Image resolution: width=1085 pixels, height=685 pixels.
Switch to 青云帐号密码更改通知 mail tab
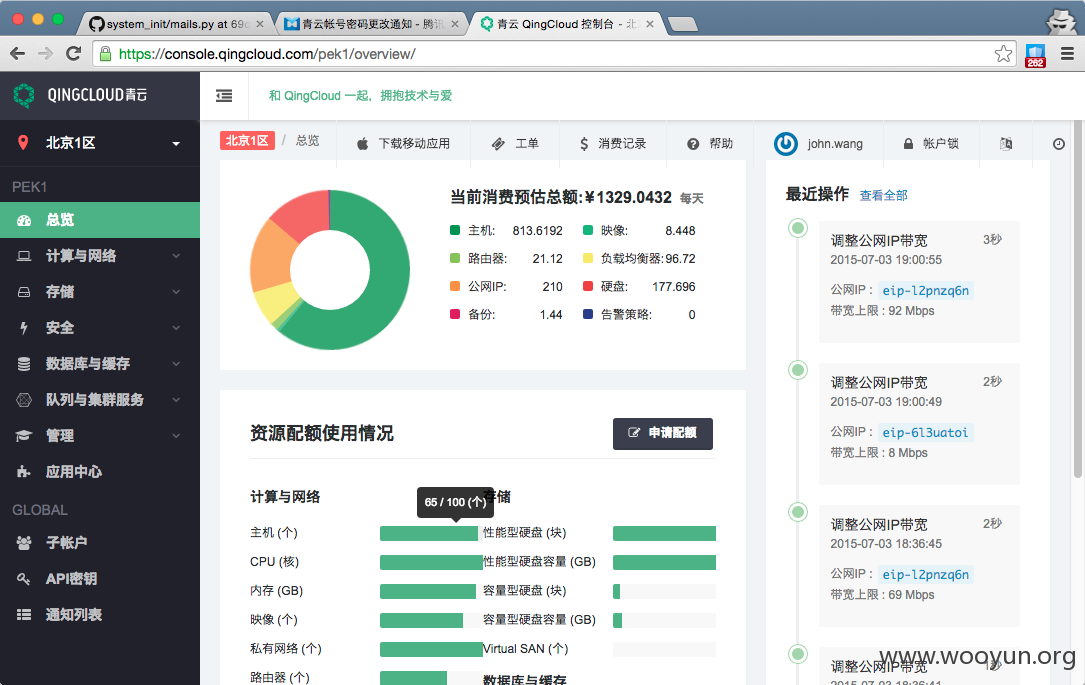pyautogui.click(x=372, y=24)
